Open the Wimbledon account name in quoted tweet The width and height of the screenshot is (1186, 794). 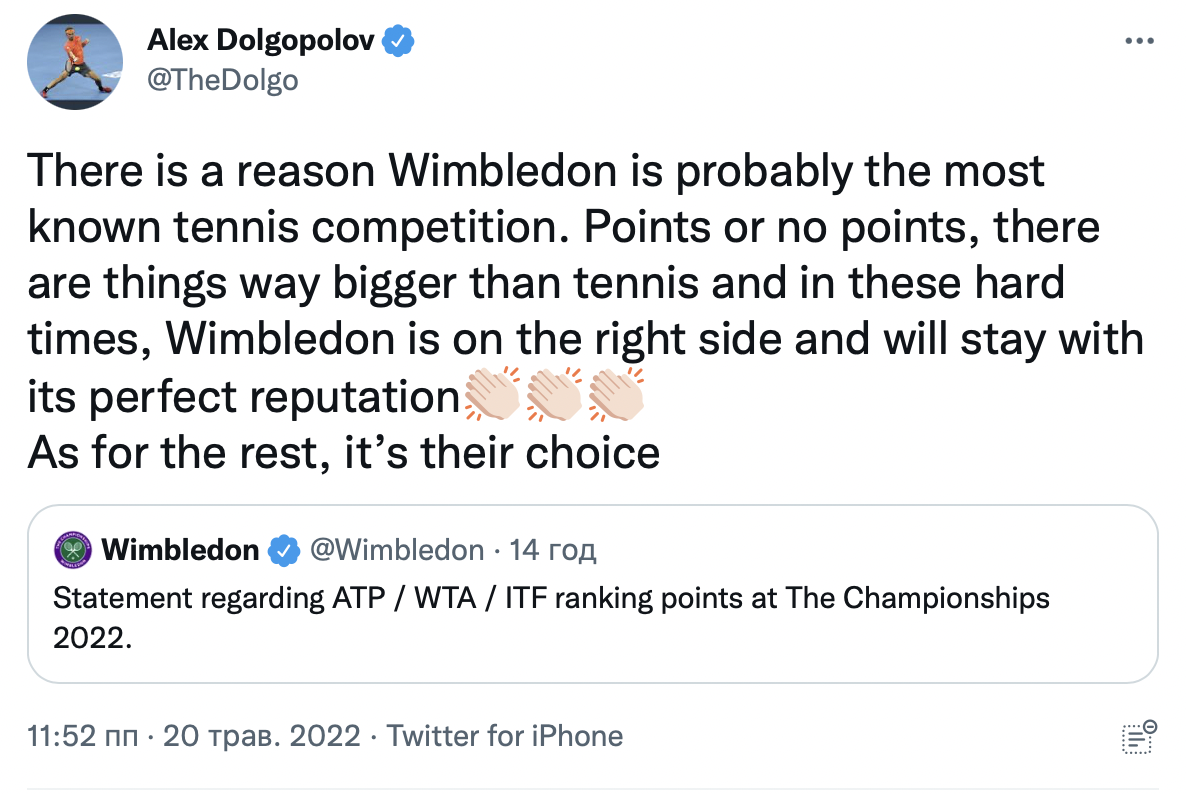pos(180,550)
